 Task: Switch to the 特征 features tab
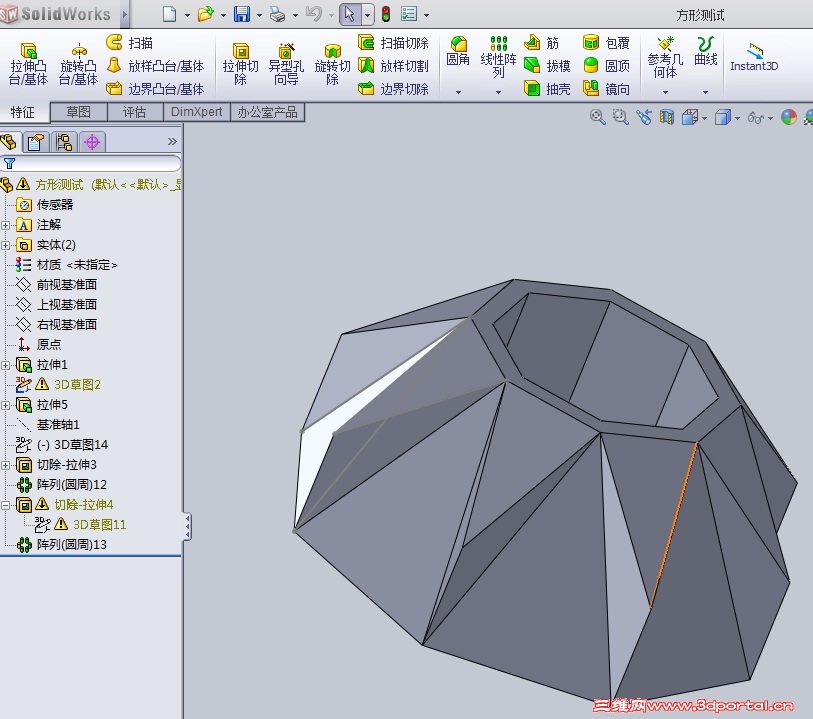(x=23, y=112)
